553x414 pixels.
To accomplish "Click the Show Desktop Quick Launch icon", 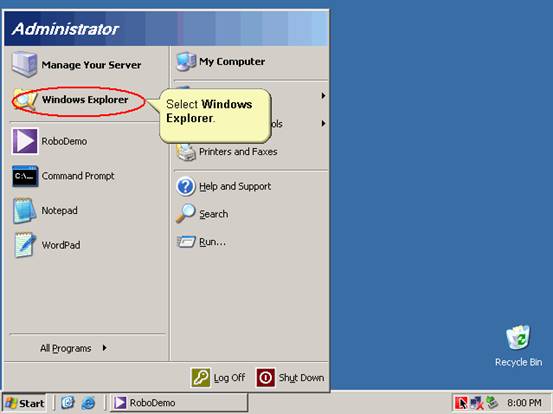I will click(68, 403).
